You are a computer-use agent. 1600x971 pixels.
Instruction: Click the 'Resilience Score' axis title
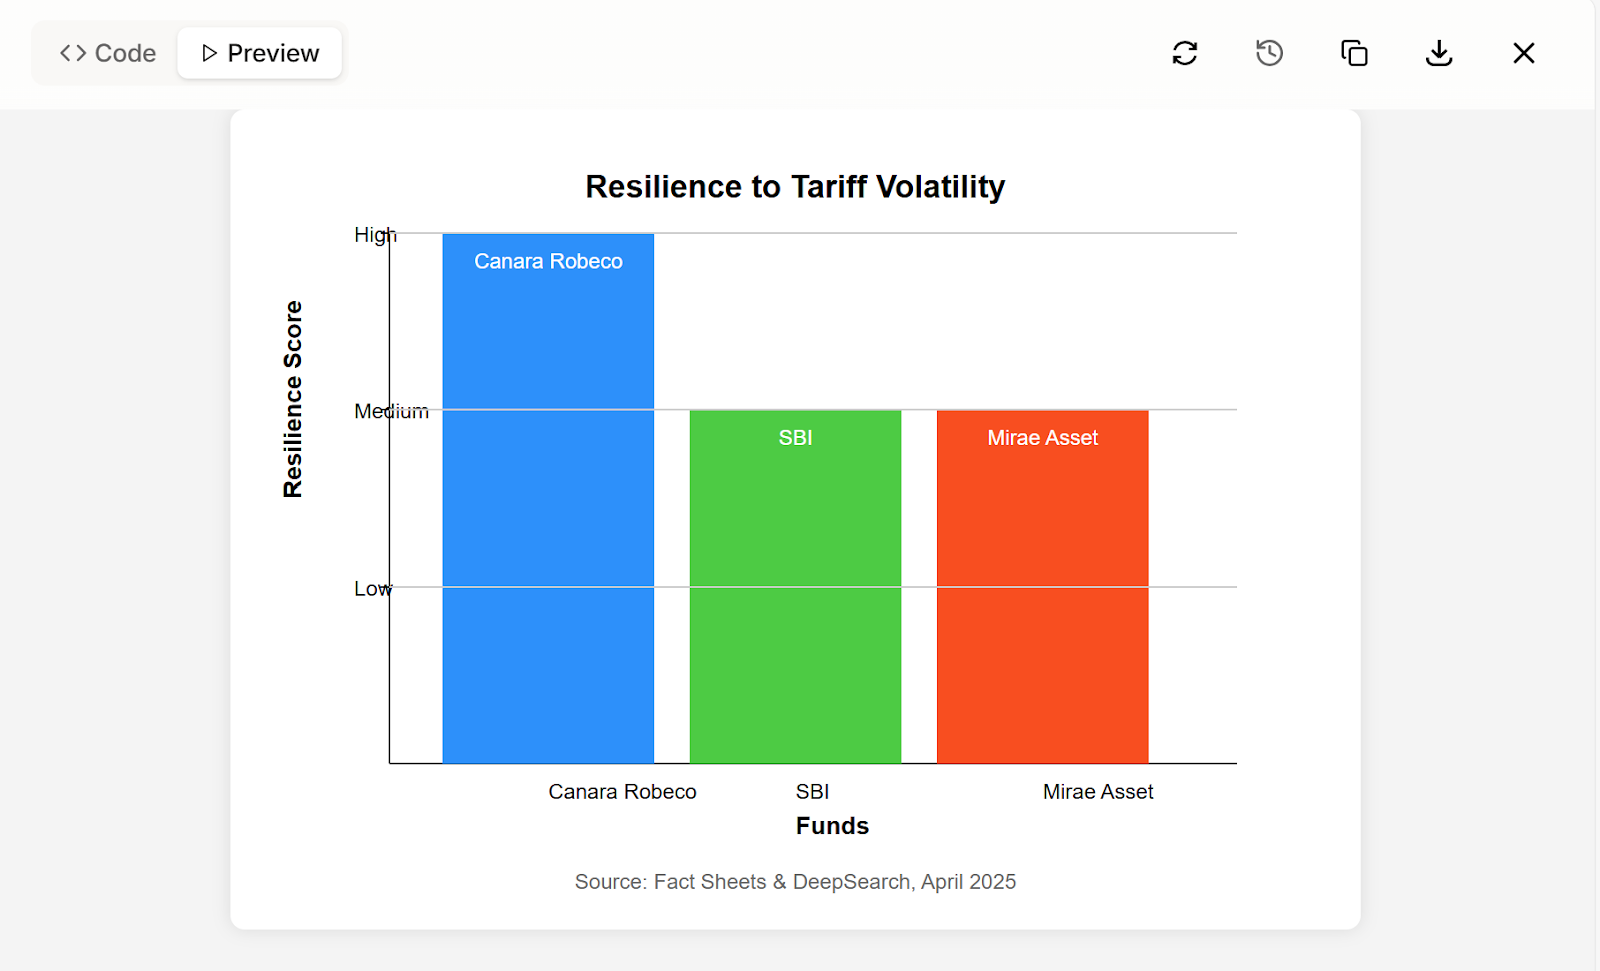pyautogui.click(x=292, y=399)
